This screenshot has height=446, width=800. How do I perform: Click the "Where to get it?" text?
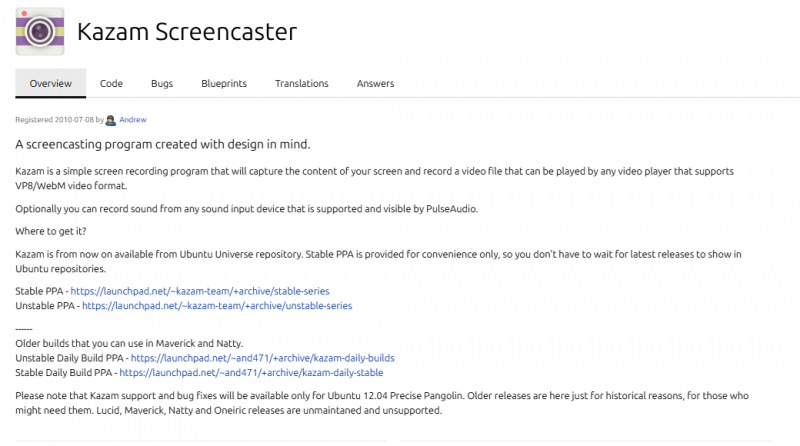point(51,231)
